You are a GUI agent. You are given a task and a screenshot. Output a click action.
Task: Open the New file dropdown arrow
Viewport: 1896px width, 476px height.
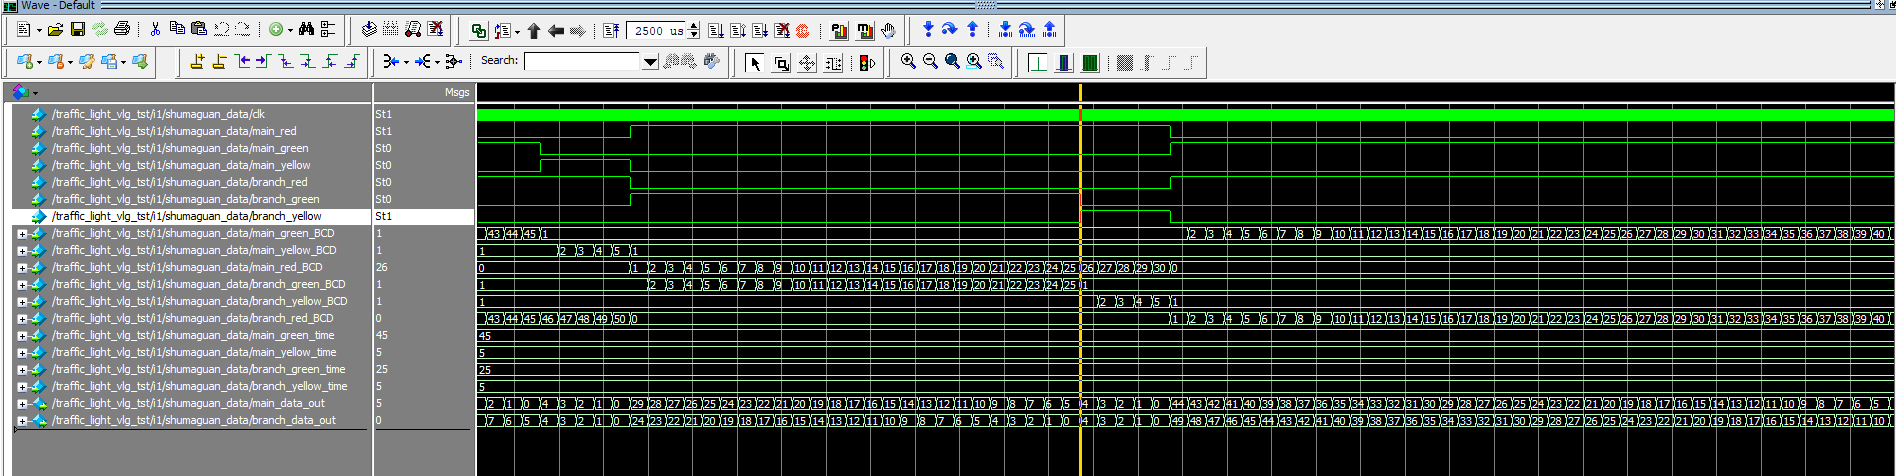tap(39, 31)
